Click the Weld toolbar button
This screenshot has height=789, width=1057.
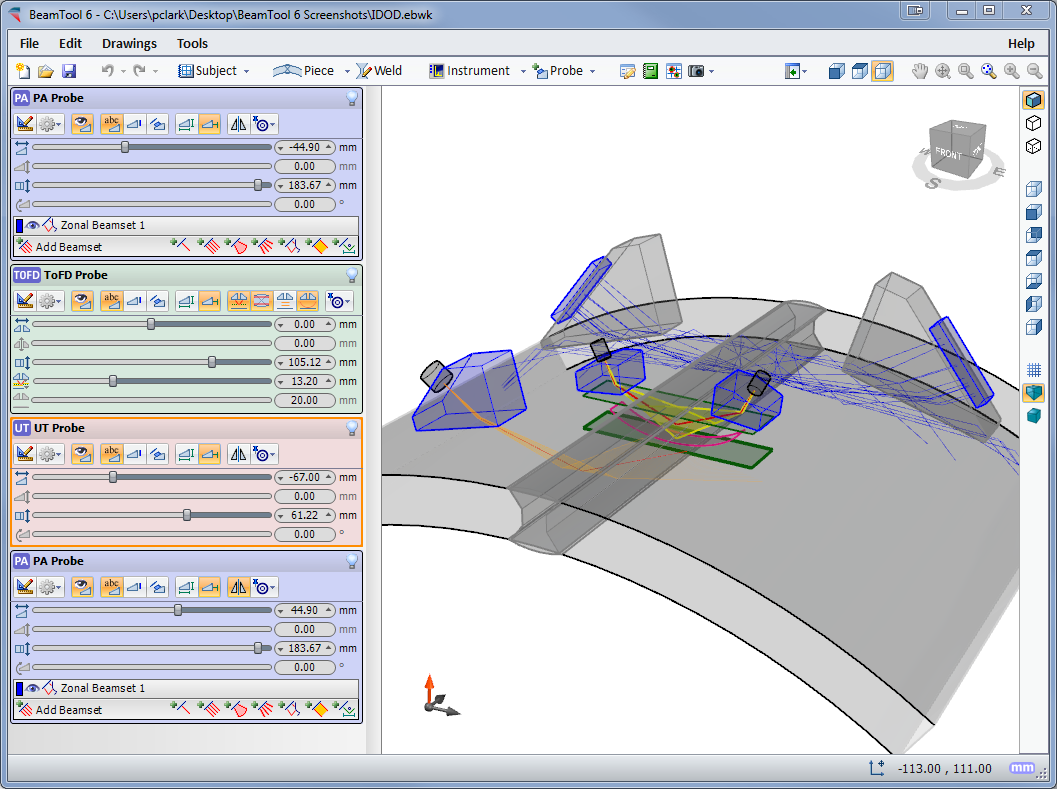click(x=380, y=71)
